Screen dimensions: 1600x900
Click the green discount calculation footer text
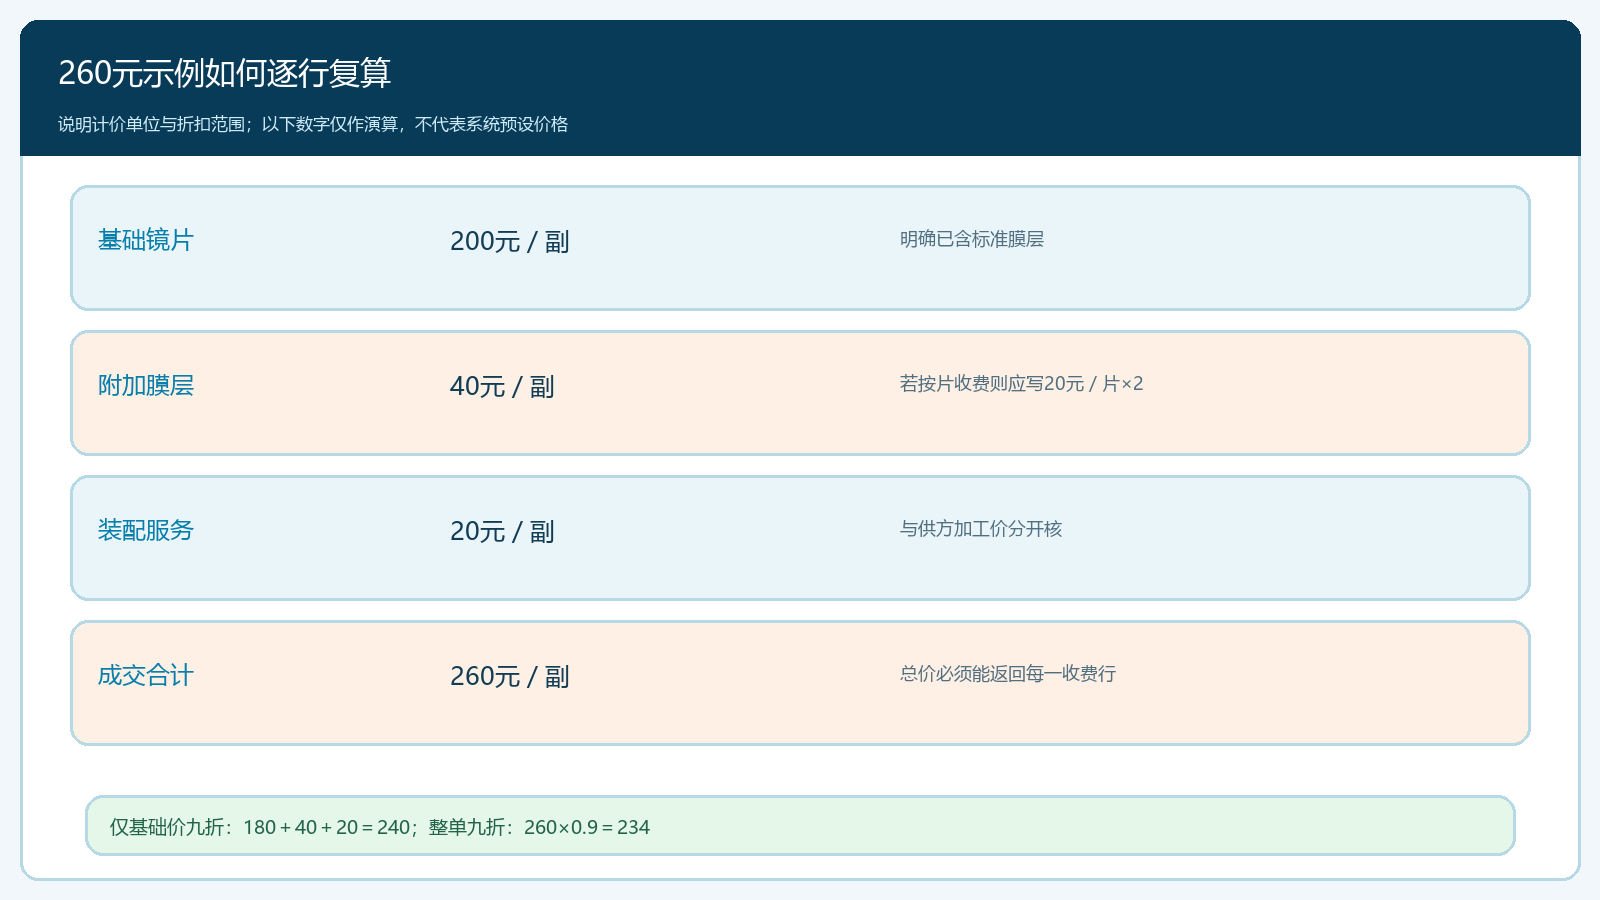coord(380,827)
